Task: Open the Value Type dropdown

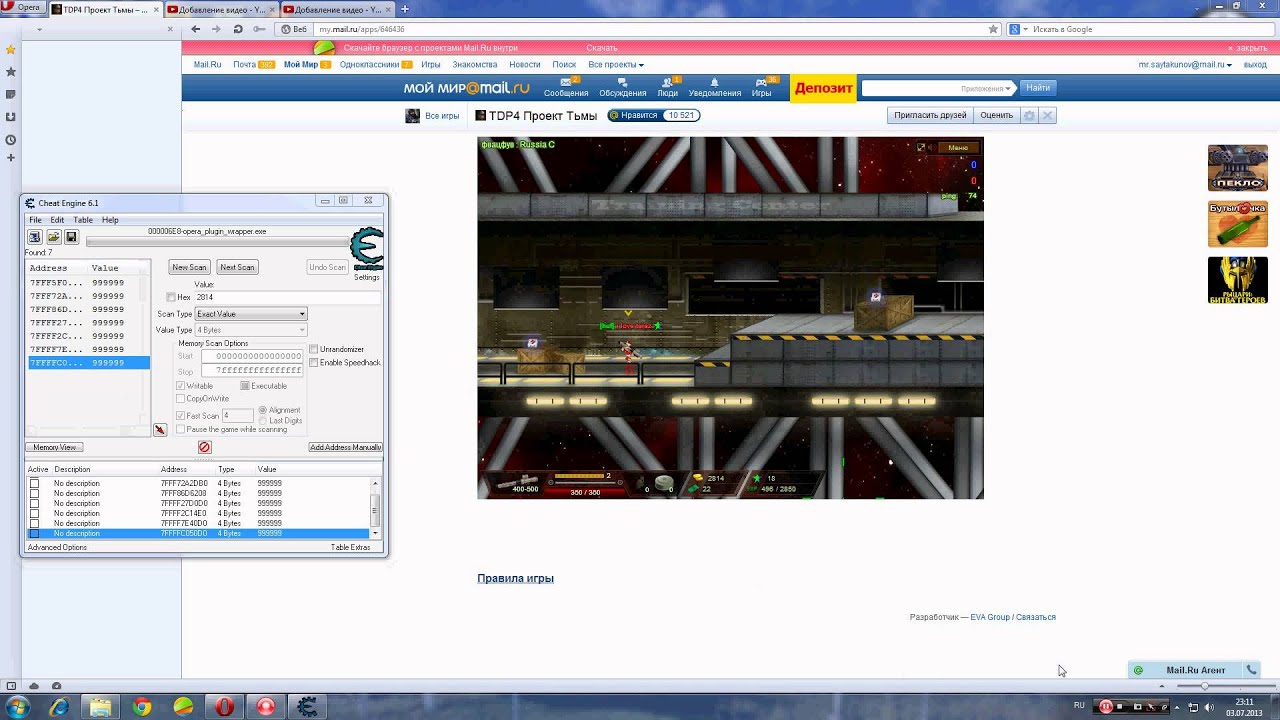Action: 251,330
